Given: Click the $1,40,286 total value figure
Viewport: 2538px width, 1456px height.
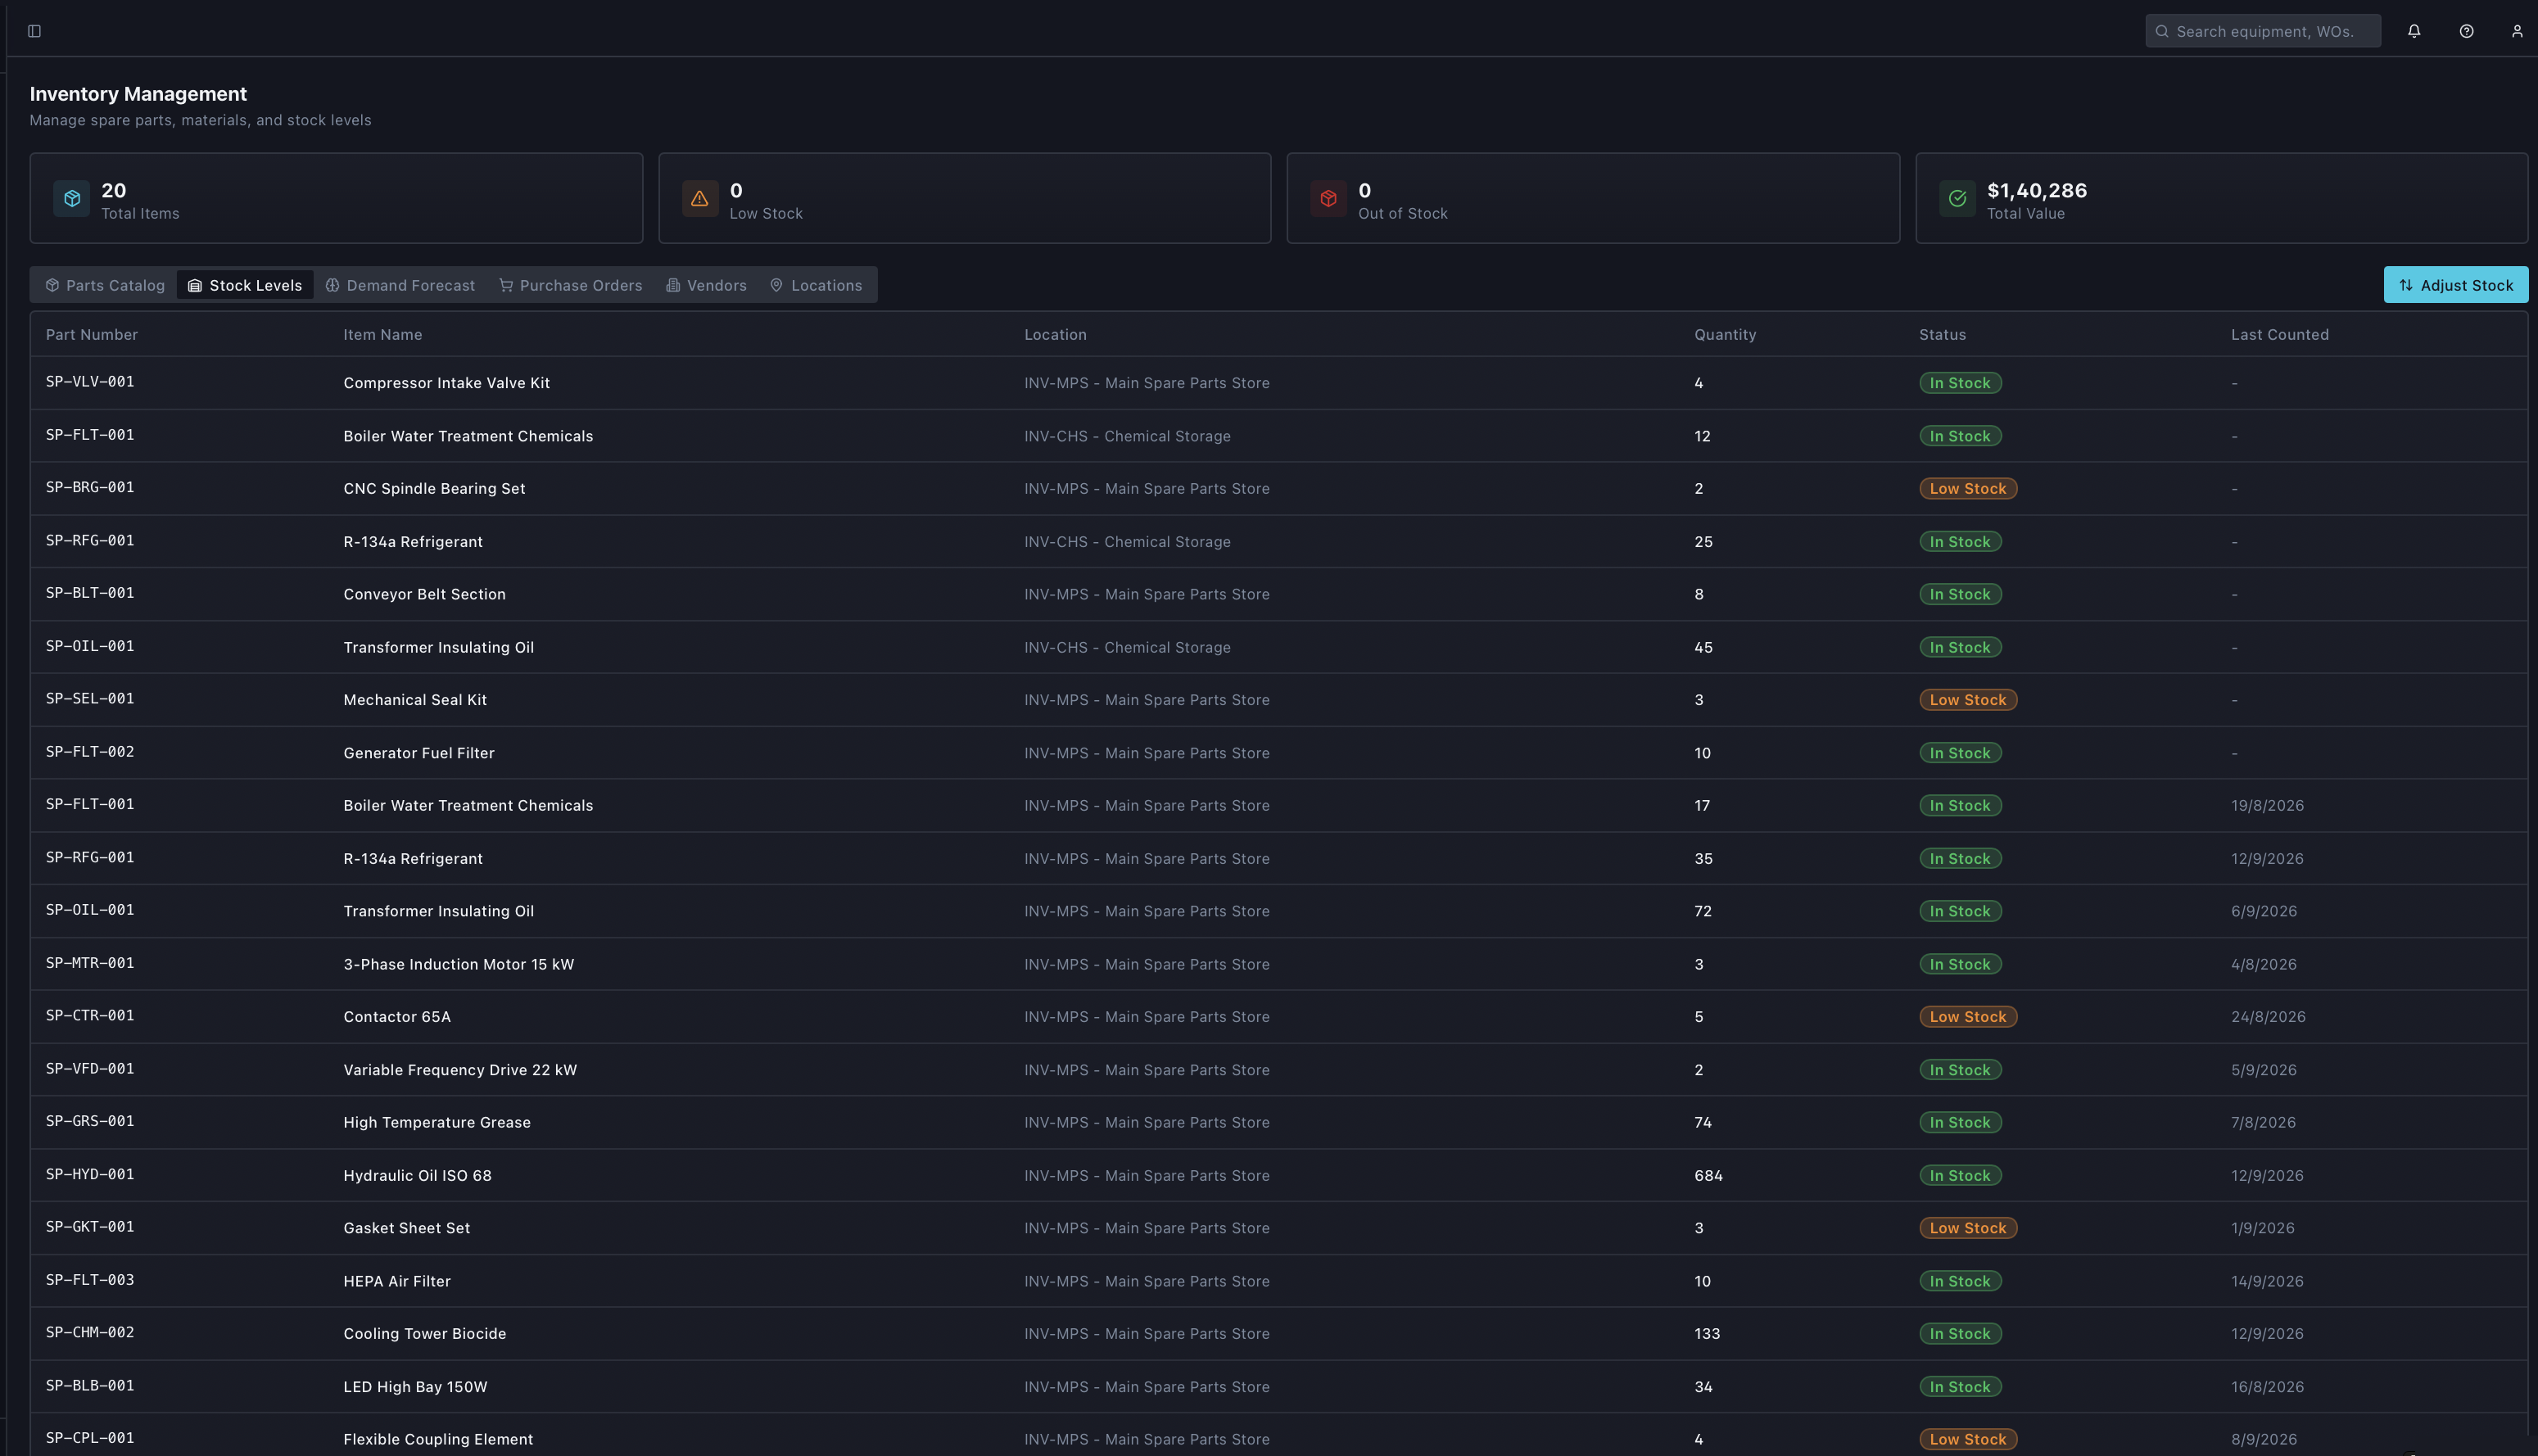Looking at the screenshot, I should [x=2036, y=190].
